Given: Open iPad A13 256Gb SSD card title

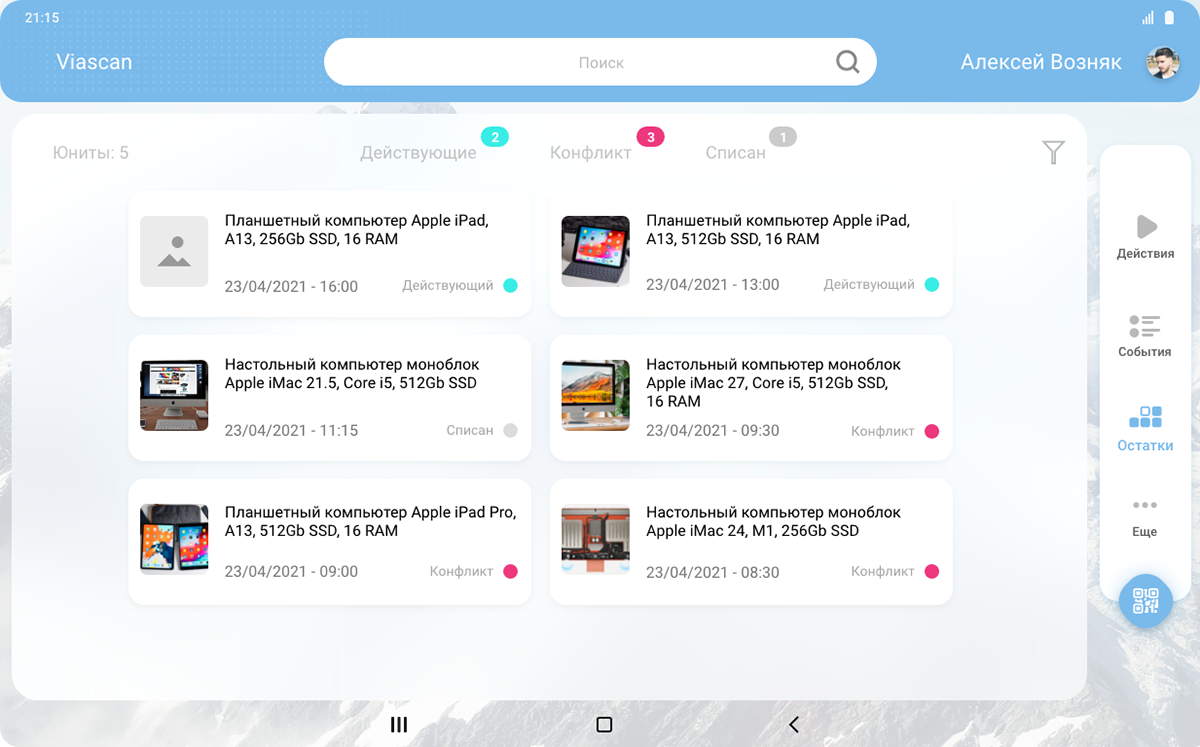Looking at the screenshot, I should click(357, 230).
